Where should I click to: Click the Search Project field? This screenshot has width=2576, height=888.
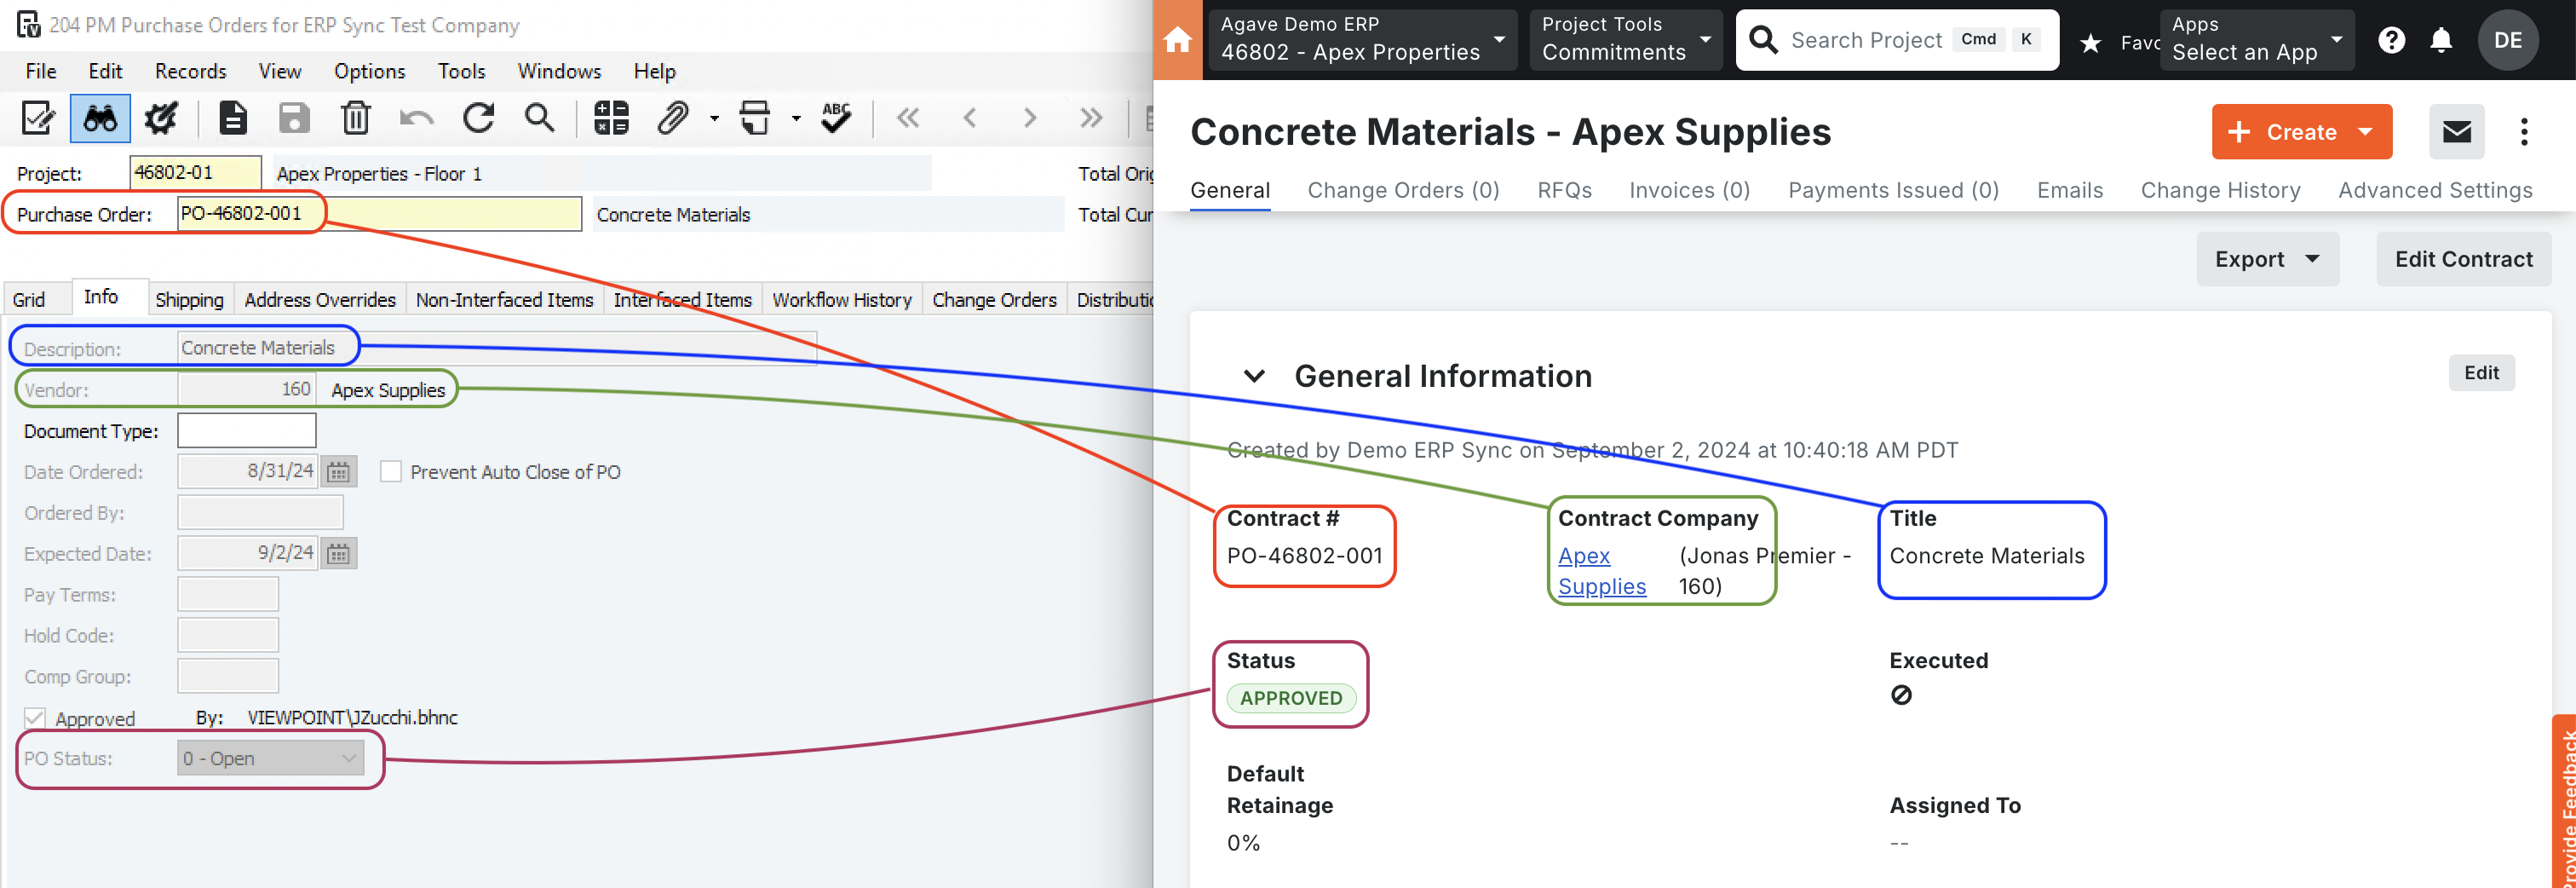pyautogui.click(x=1896, y=40)
